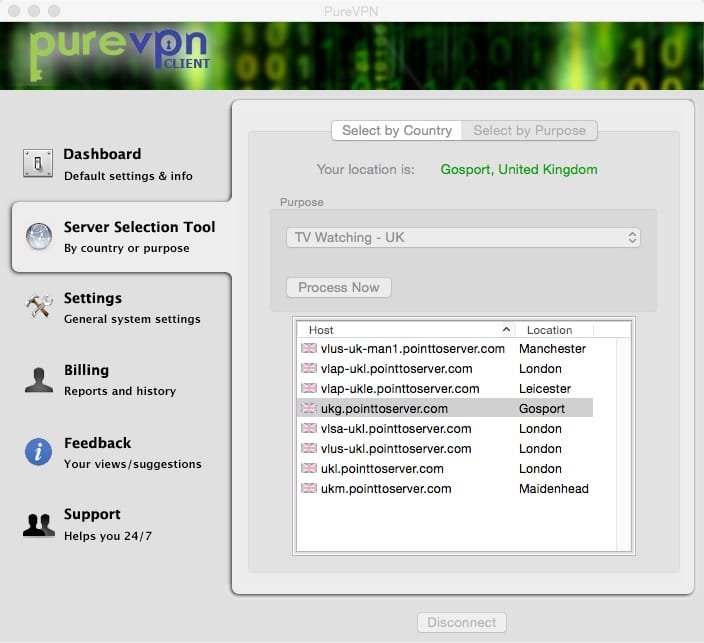Sort server list by Host column
This screenshot has width=704, height=643.
(405, 329)
